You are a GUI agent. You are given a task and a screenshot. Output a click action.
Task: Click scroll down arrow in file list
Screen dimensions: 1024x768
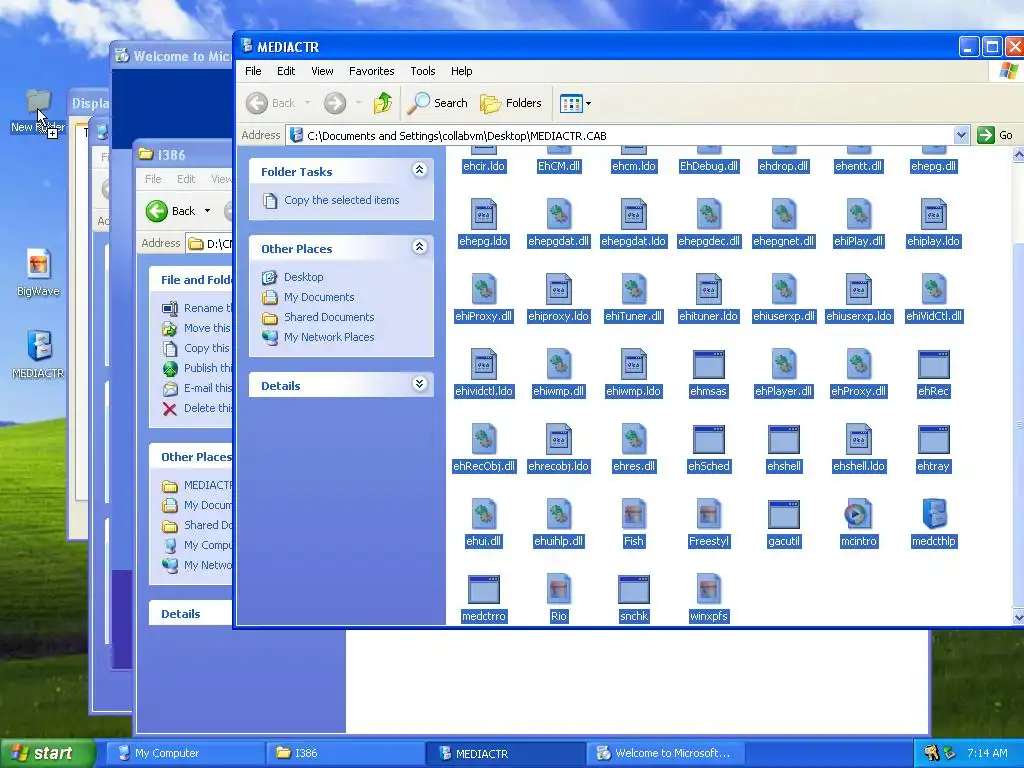[x=1018, y=616]
